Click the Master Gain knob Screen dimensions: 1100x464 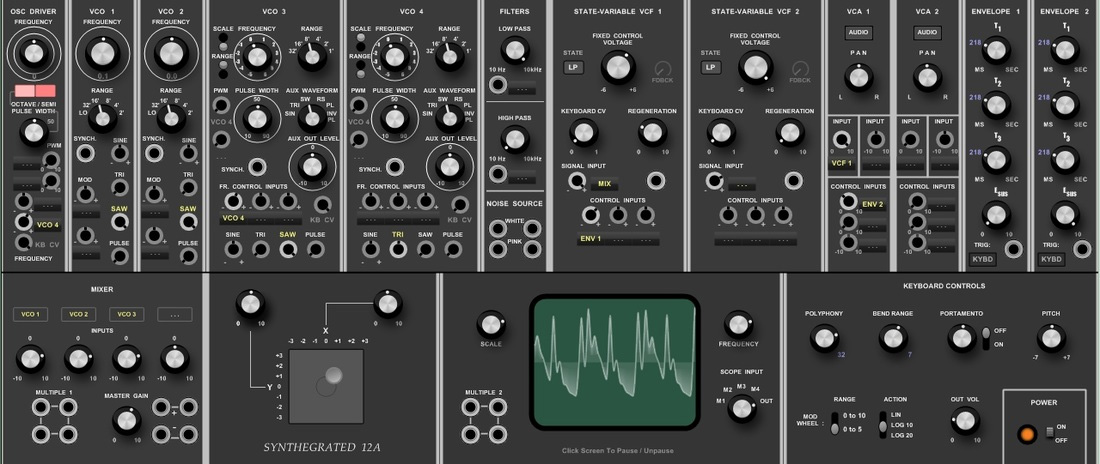[126, 420]
